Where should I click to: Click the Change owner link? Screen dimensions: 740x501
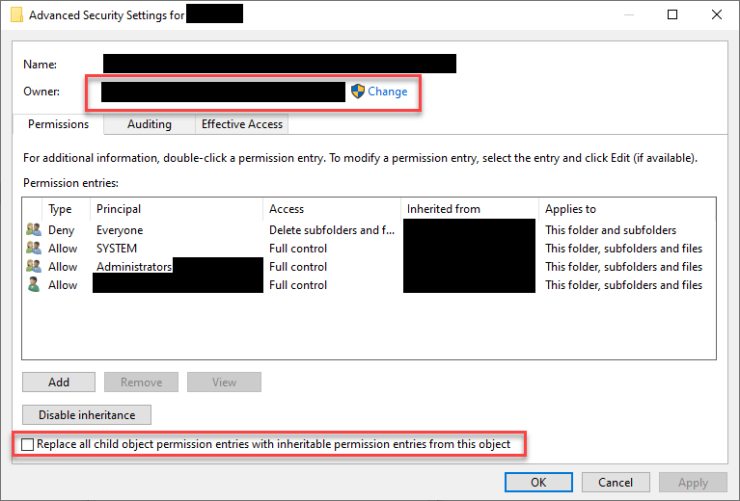coord(387,91)
